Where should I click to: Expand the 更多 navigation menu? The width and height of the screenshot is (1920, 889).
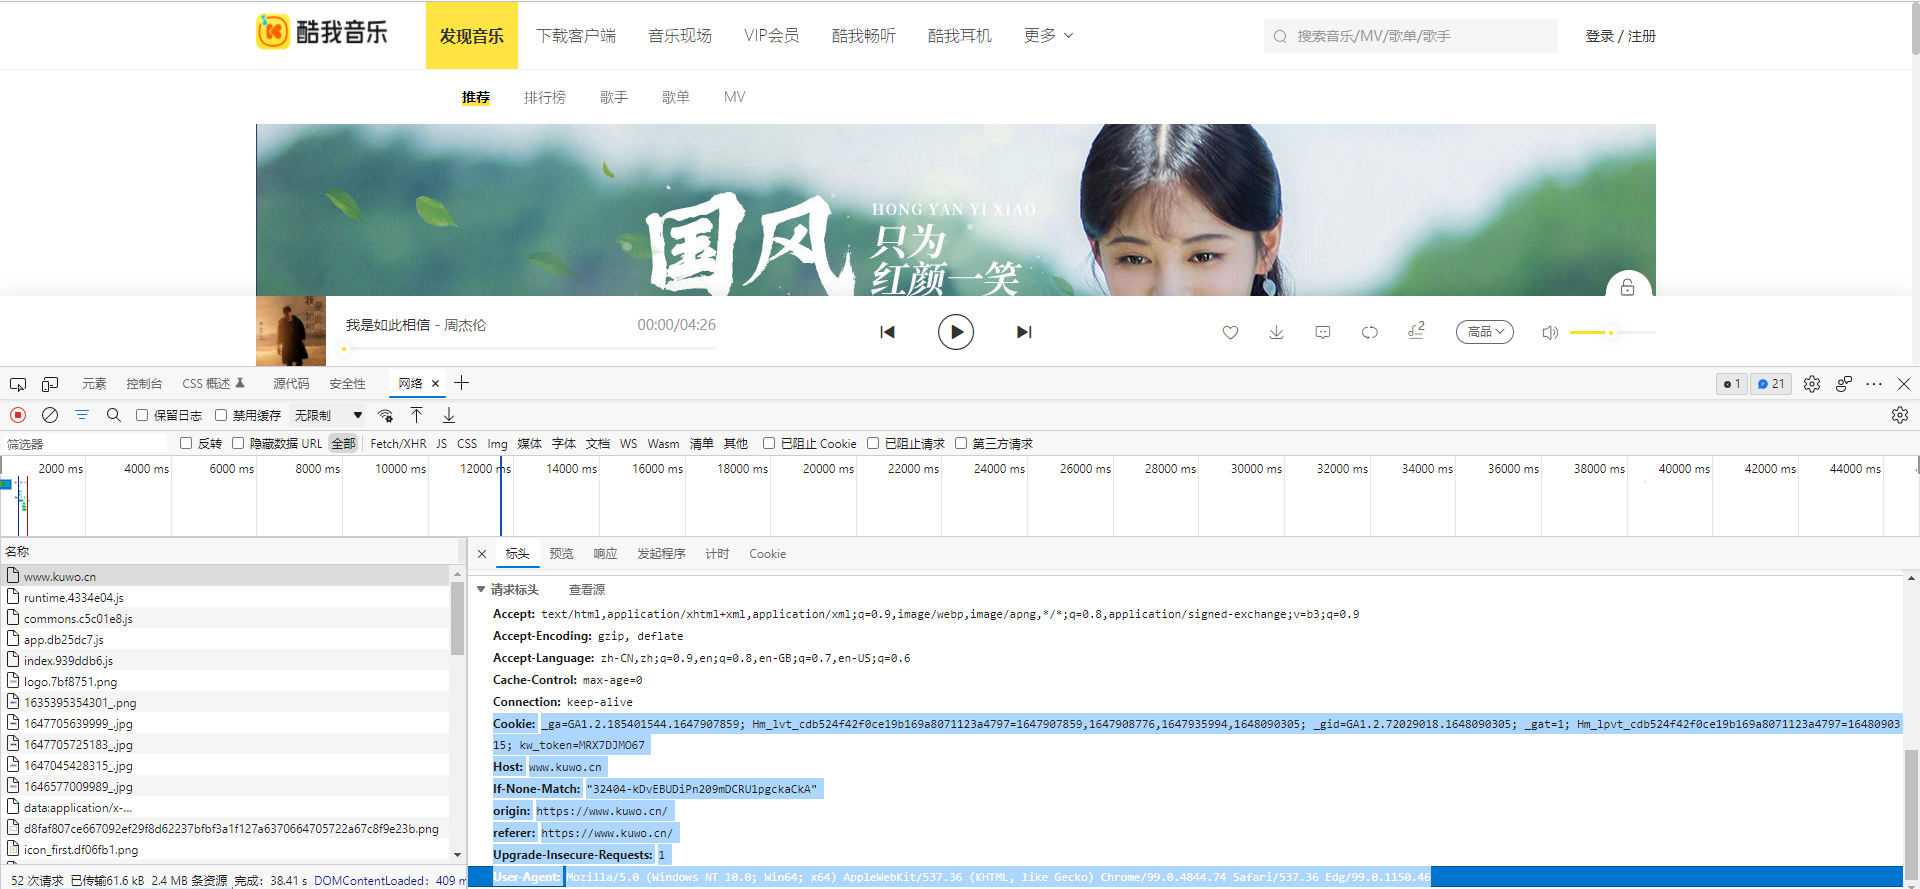tap(1049, 36)
